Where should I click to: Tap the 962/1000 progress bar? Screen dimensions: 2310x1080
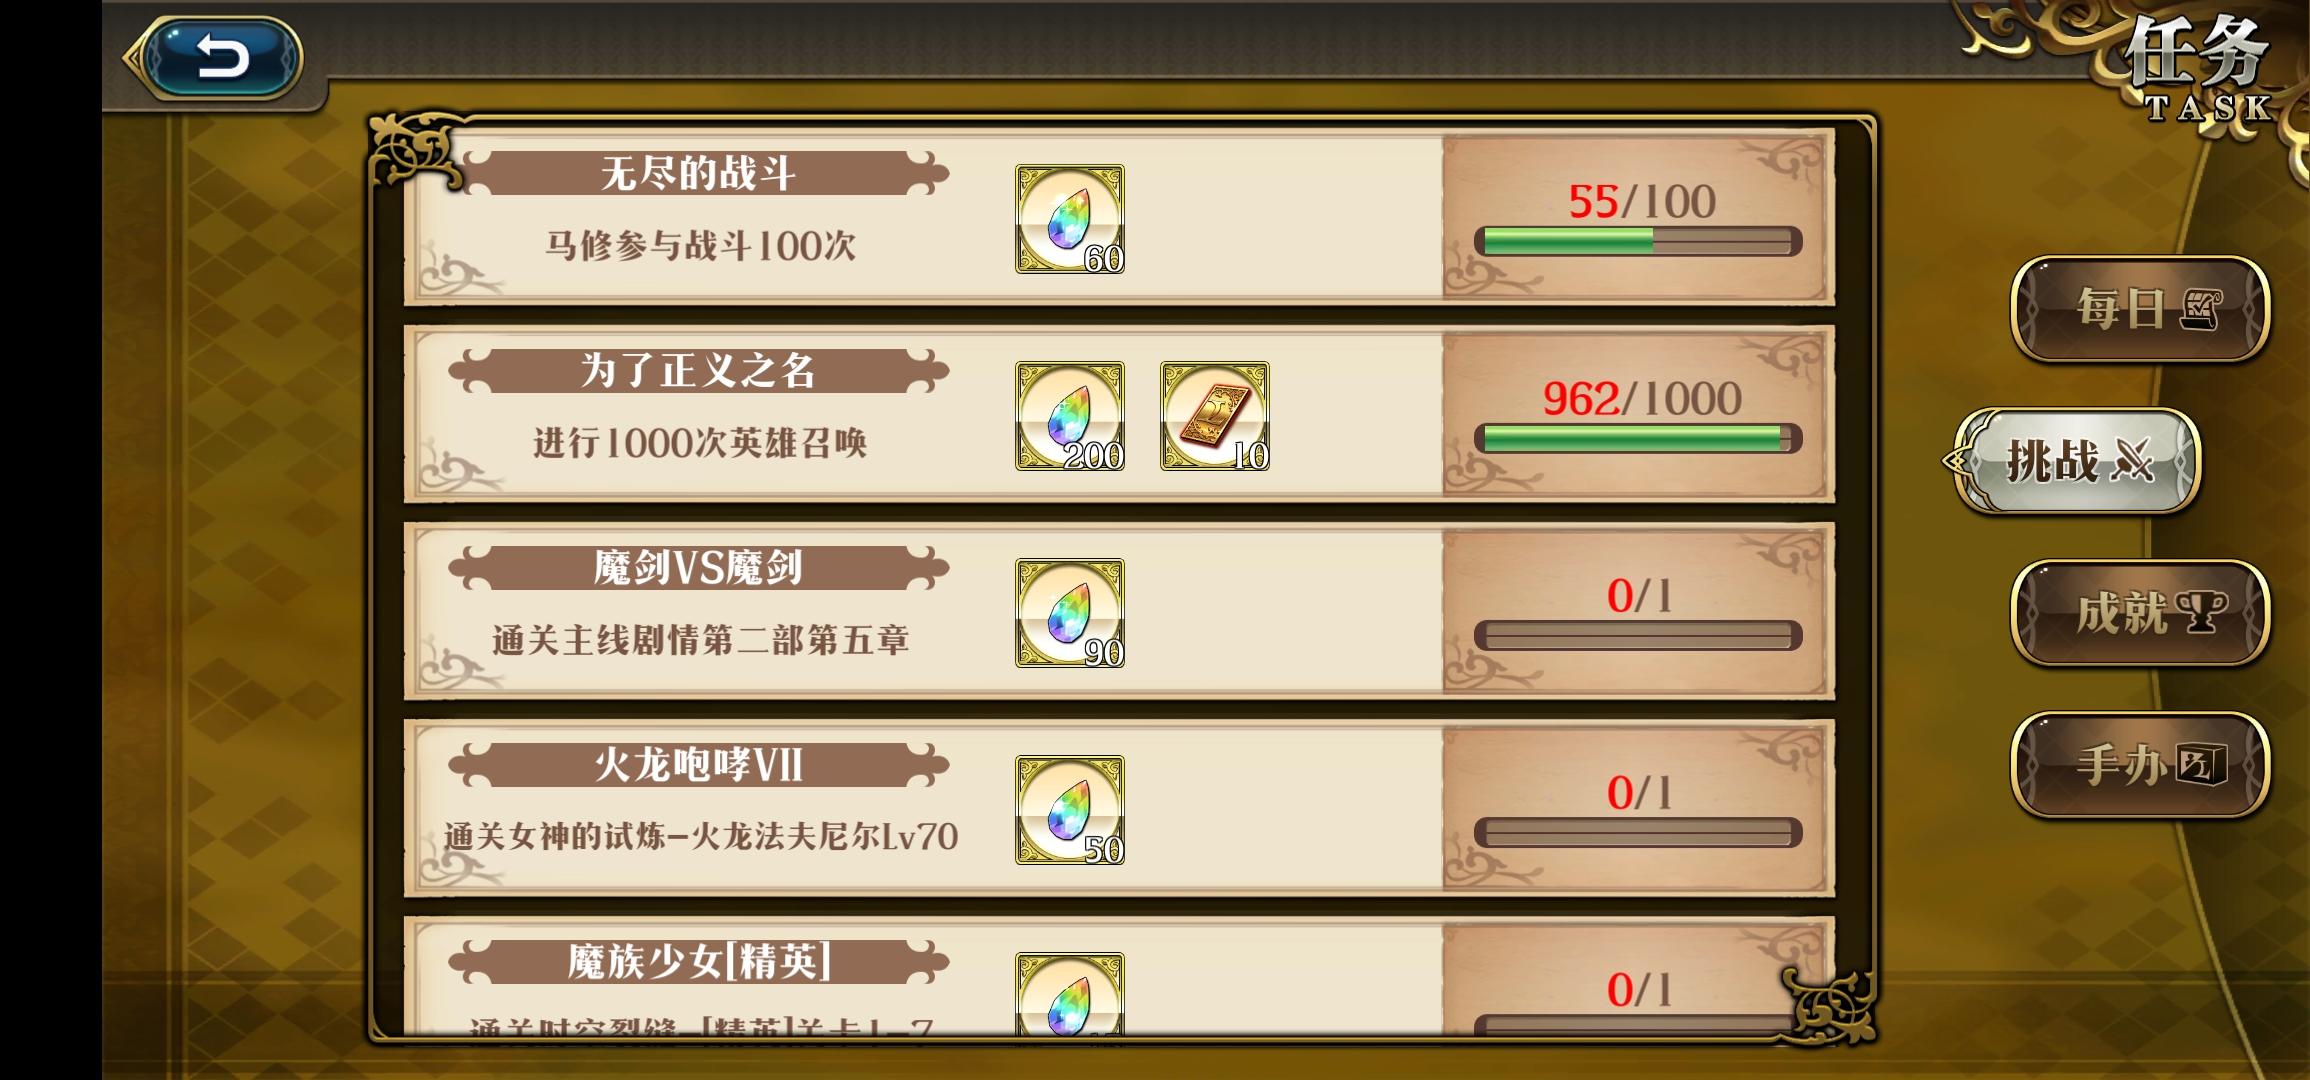(x=1638, y=438)
